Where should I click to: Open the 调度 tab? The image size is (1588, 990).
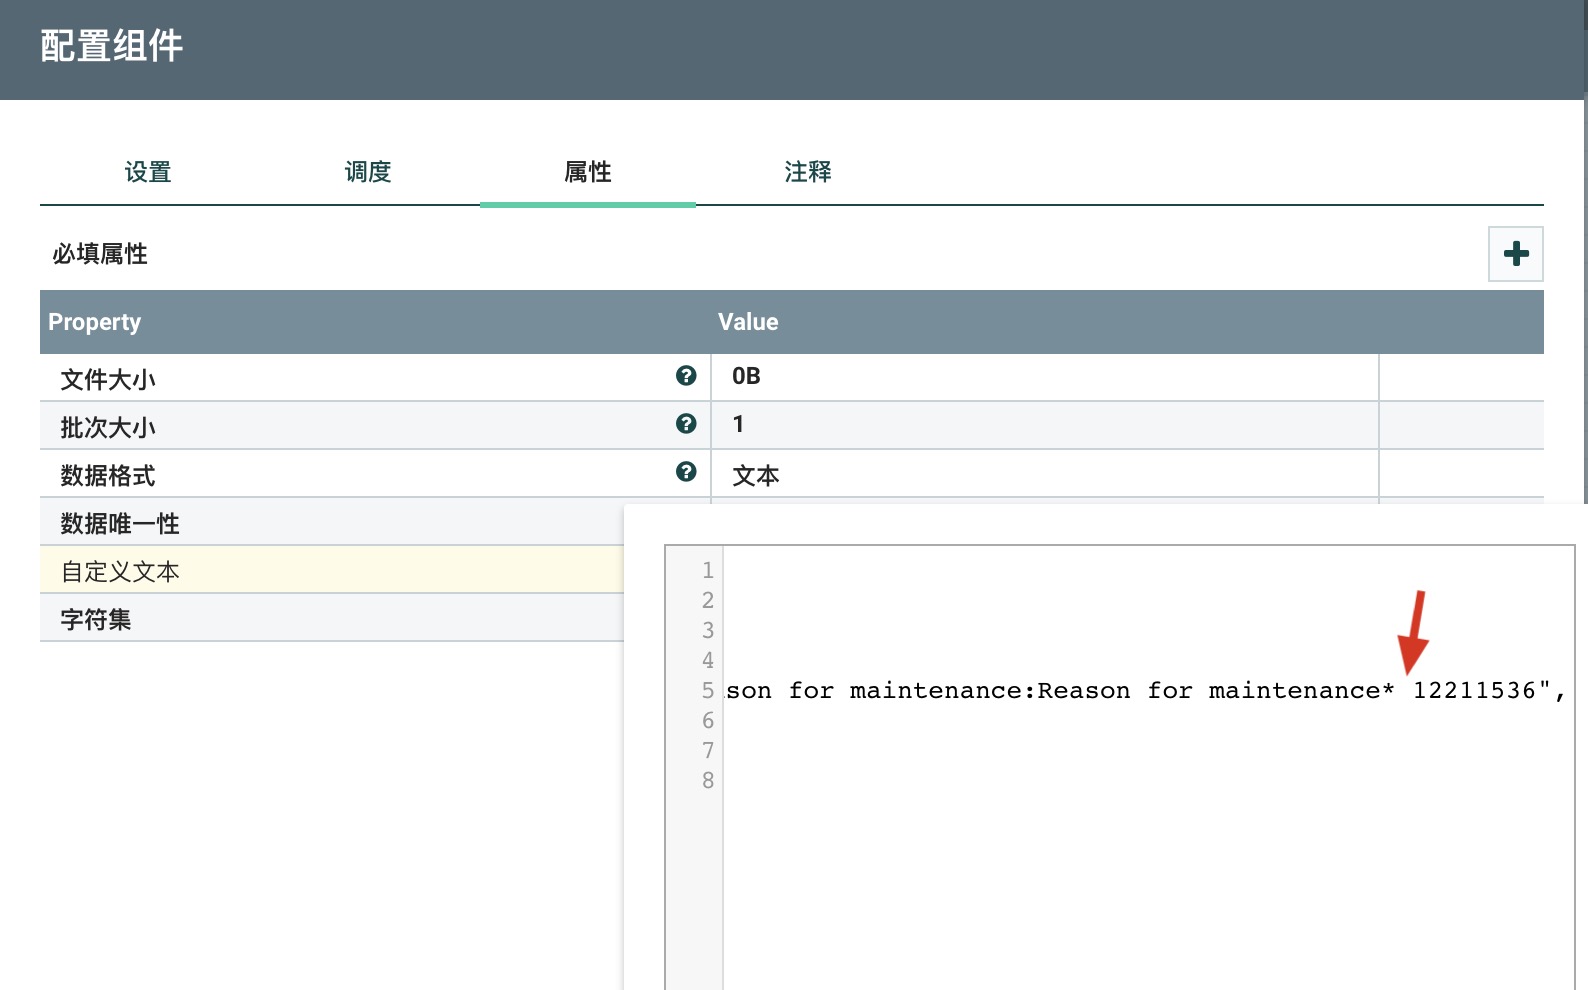[x=368, y=172]
